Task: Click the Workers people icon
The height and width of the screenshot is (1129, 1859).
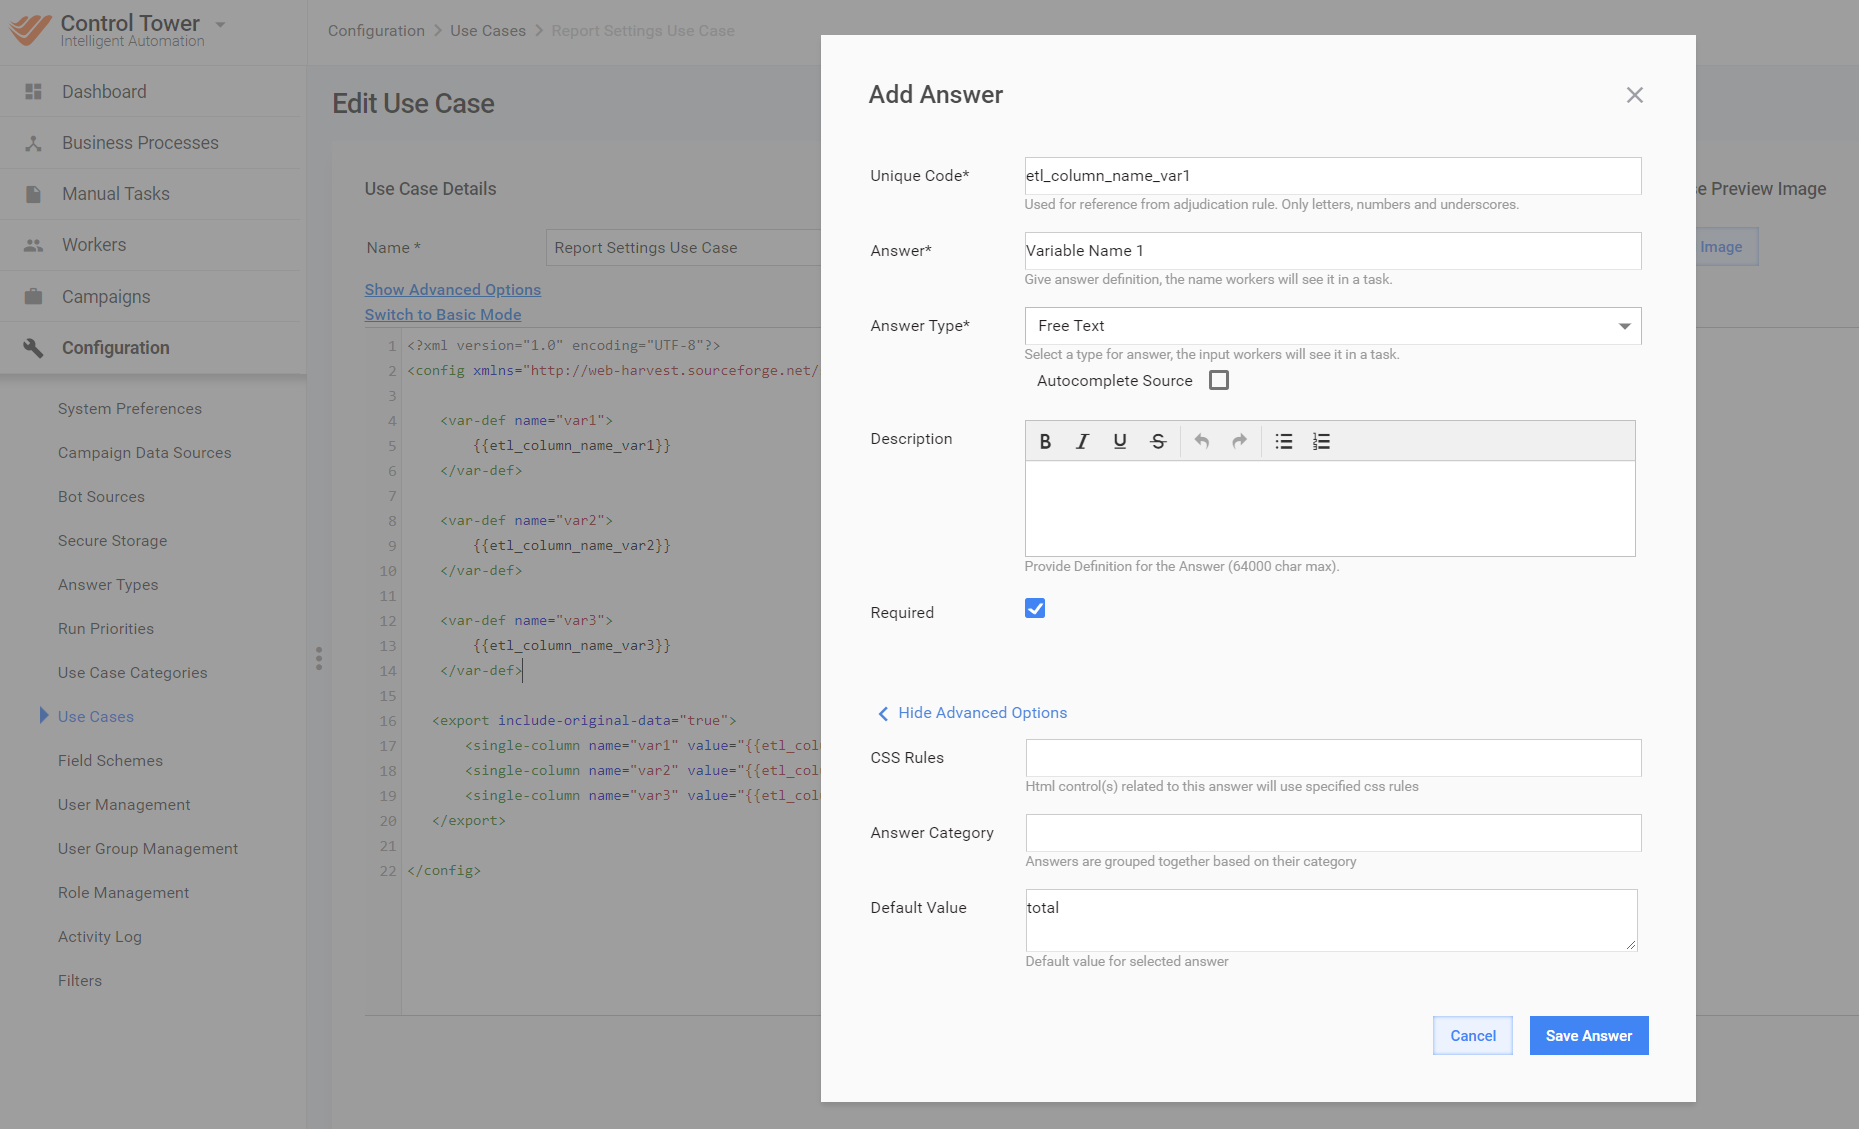Action: pyautogui.click(x=33, y=245)
